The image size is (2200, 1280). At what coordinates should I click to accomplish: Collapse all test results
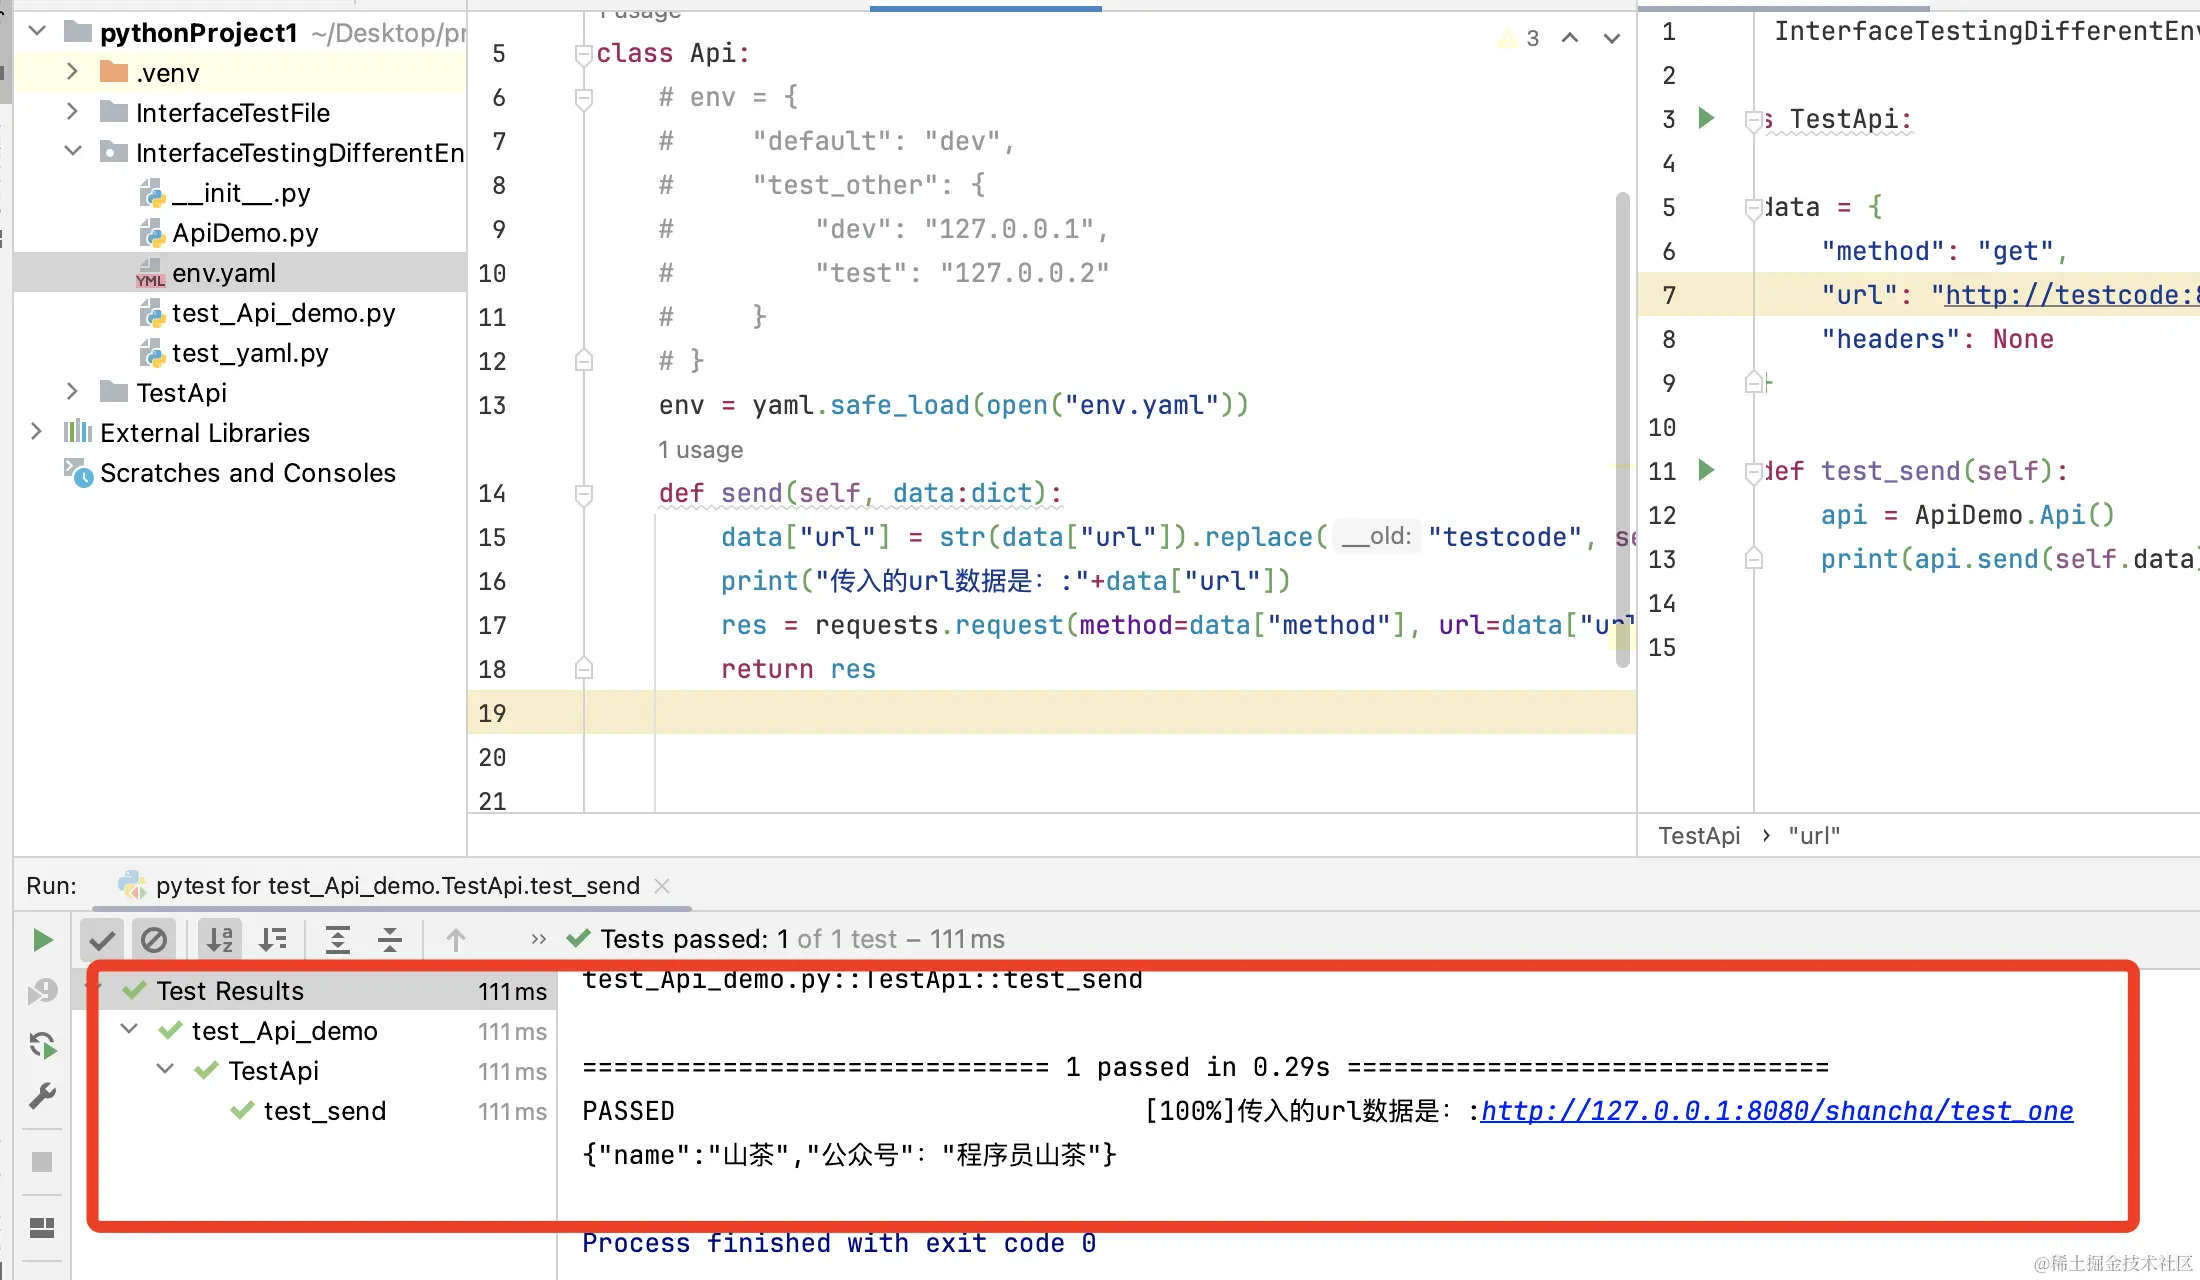390,940
